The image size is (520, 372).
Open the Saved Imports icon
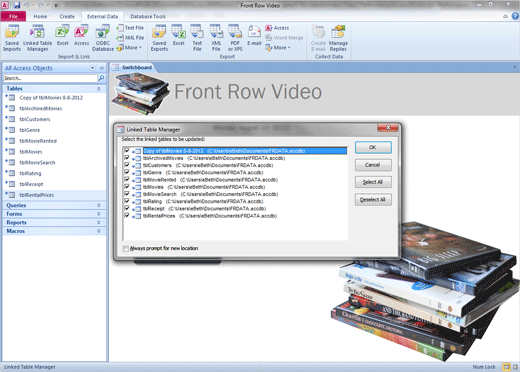tap(12, 38)
